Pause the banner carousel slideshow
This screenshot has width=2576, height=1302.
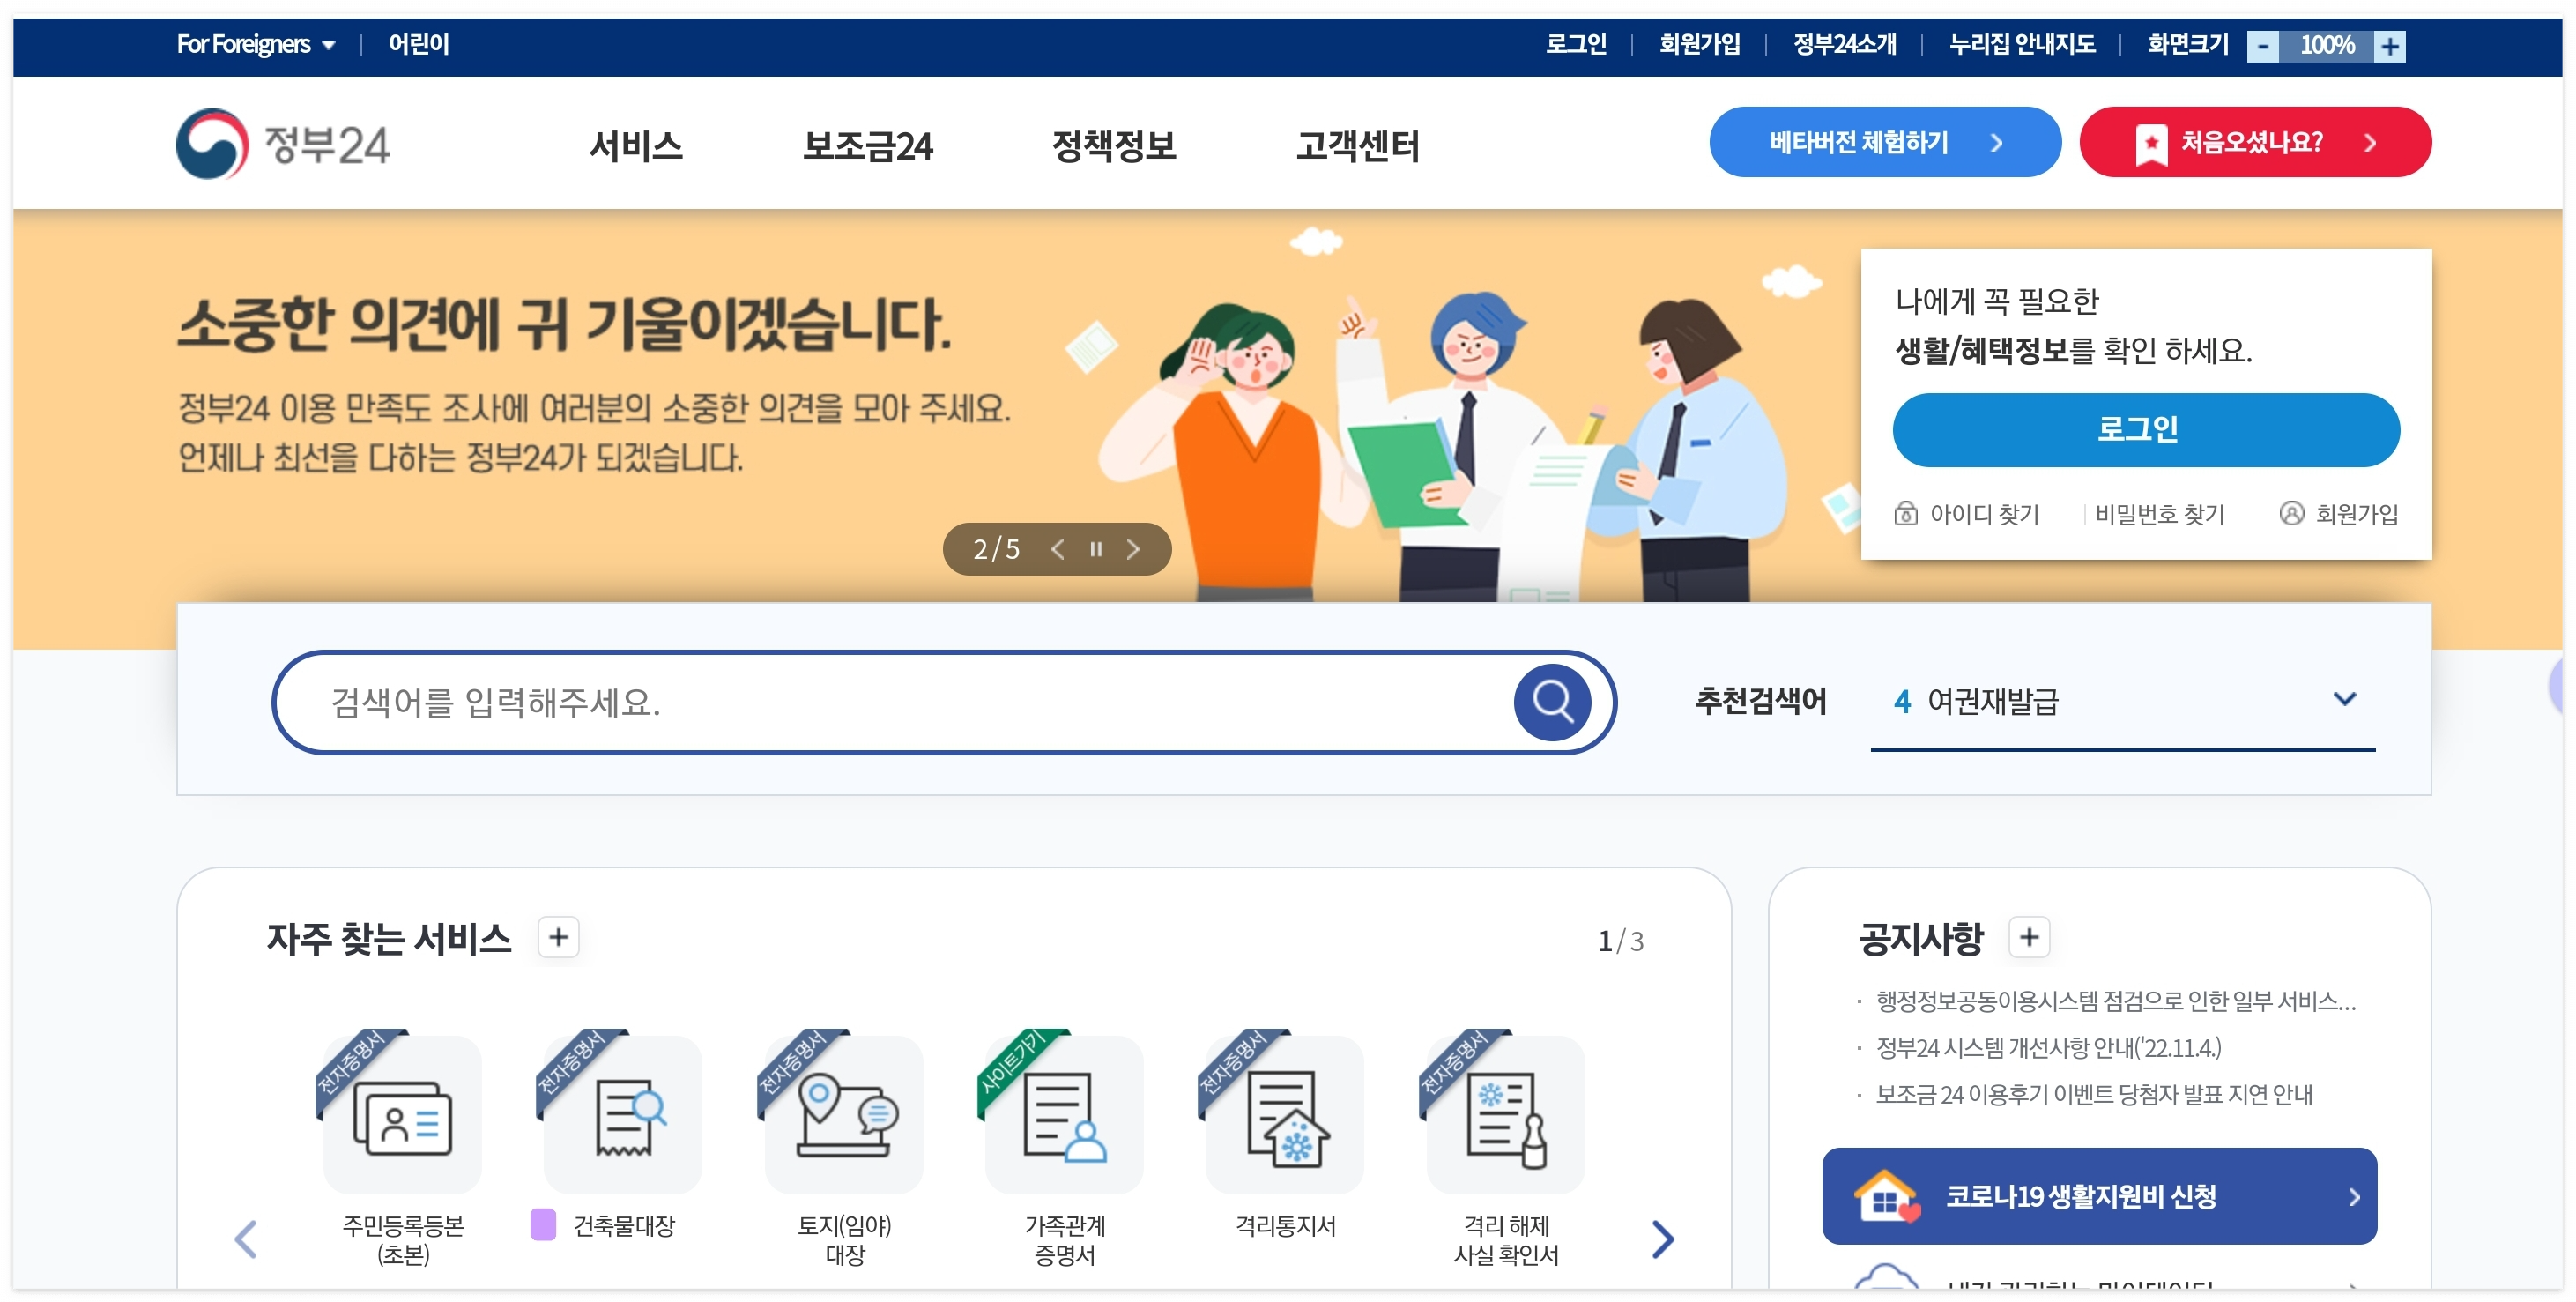pos(1096,548)
